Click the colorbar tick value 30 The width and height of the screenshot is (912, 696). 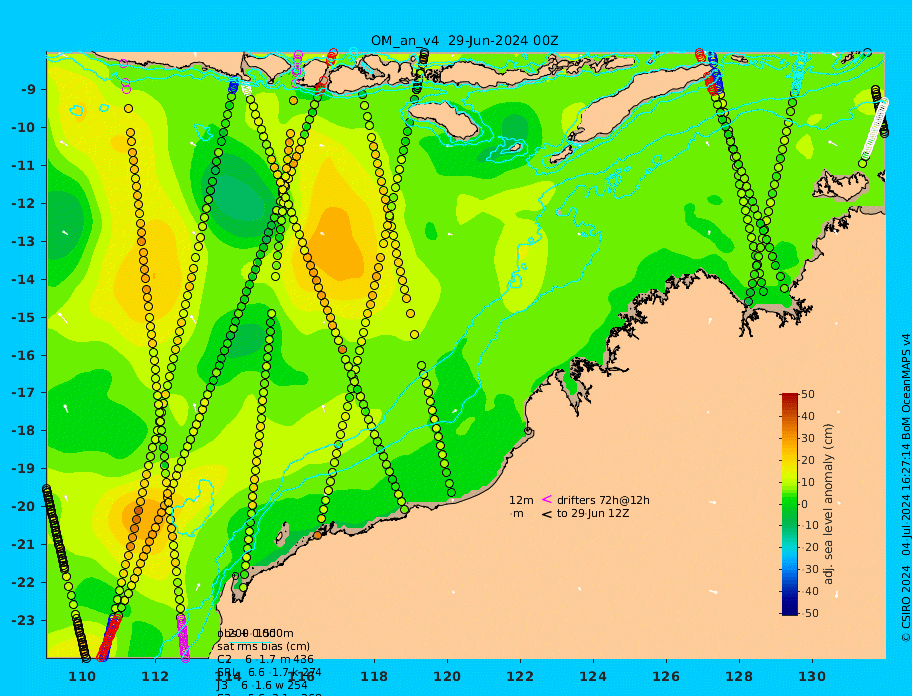tap(808, 438)
